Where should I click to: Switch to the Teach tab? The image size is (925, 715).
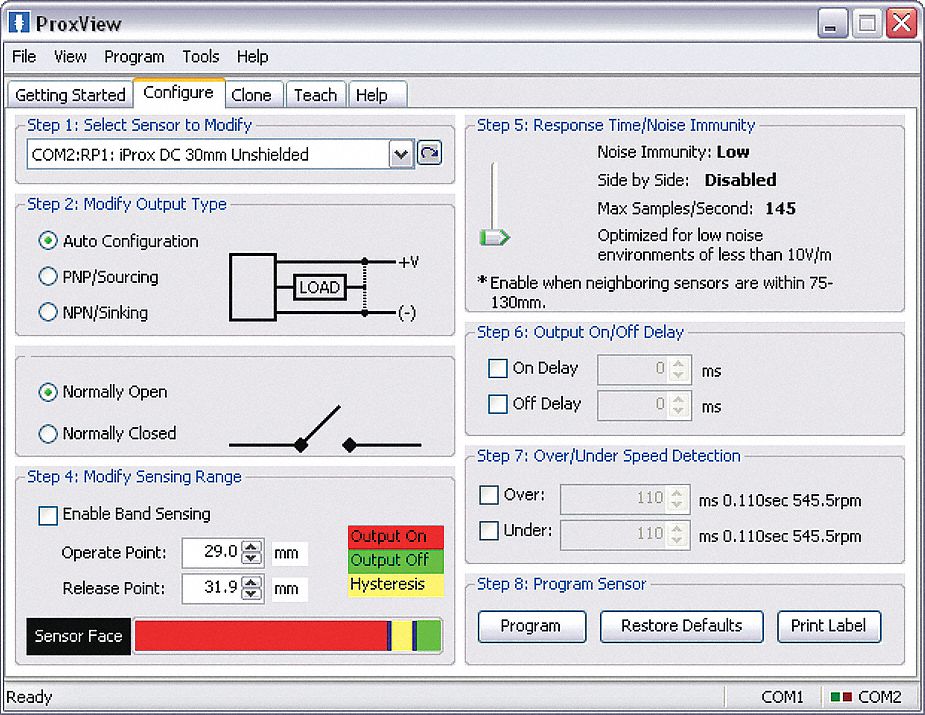click(x=315, y=95)
